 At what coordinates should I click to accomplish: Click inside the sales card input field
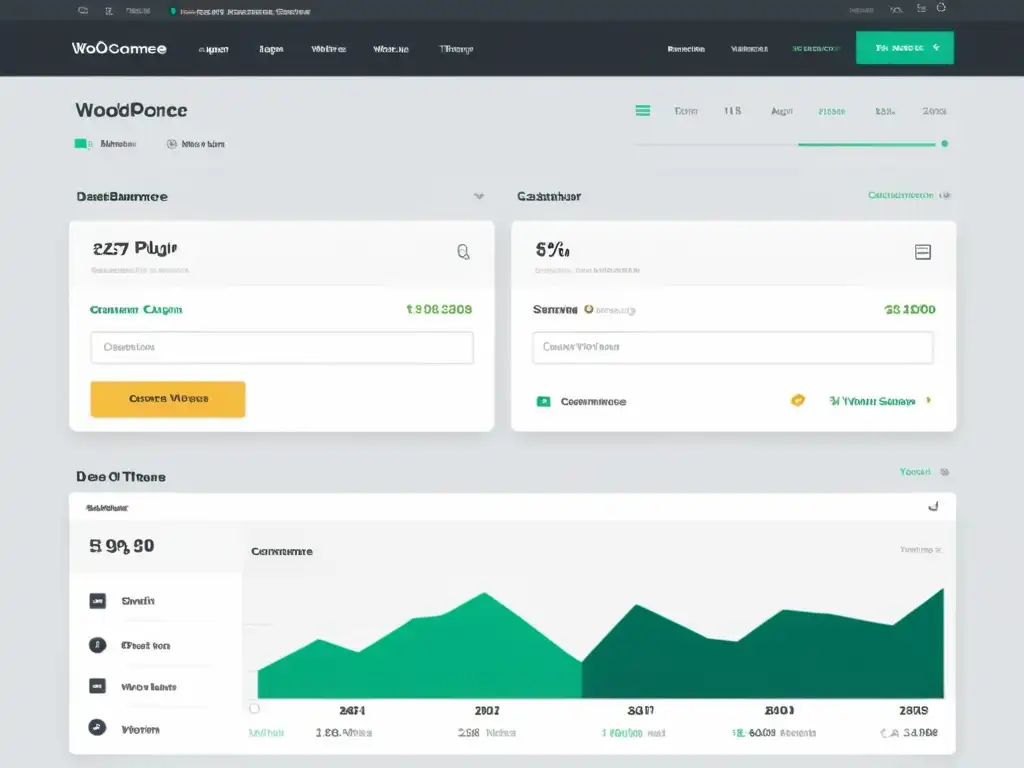coord(281,347)
